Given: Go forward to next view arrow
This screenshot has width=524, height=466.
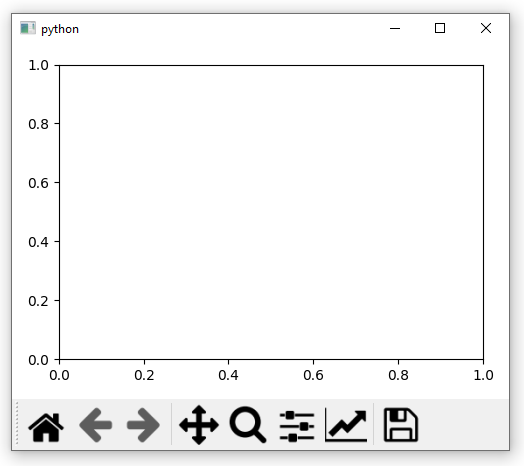Looking at the screenshot, I should 143,425.
